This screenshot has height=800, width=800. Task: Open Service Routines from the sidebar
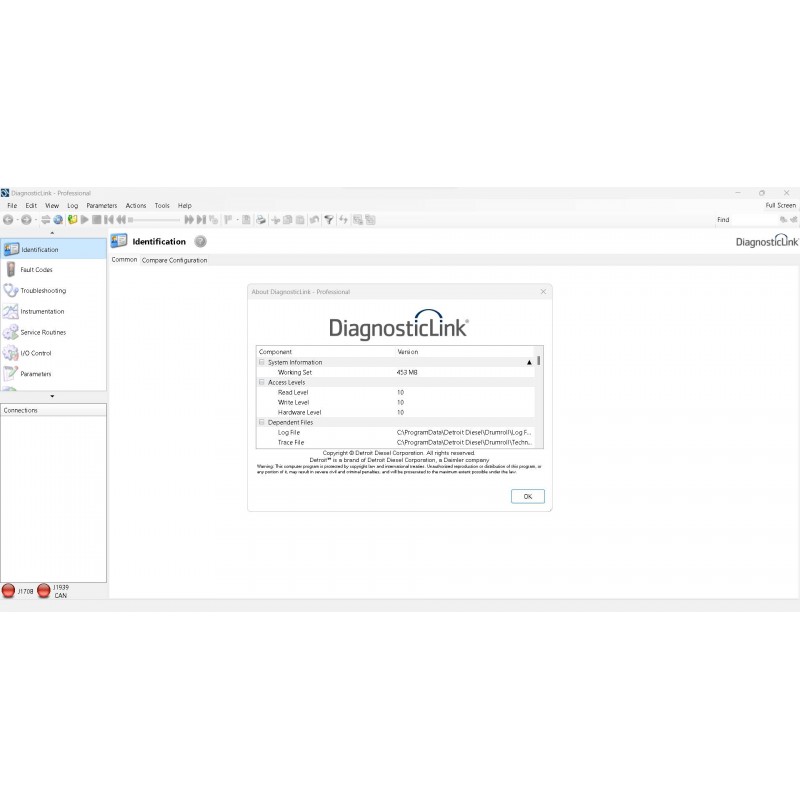click(54, 332)
